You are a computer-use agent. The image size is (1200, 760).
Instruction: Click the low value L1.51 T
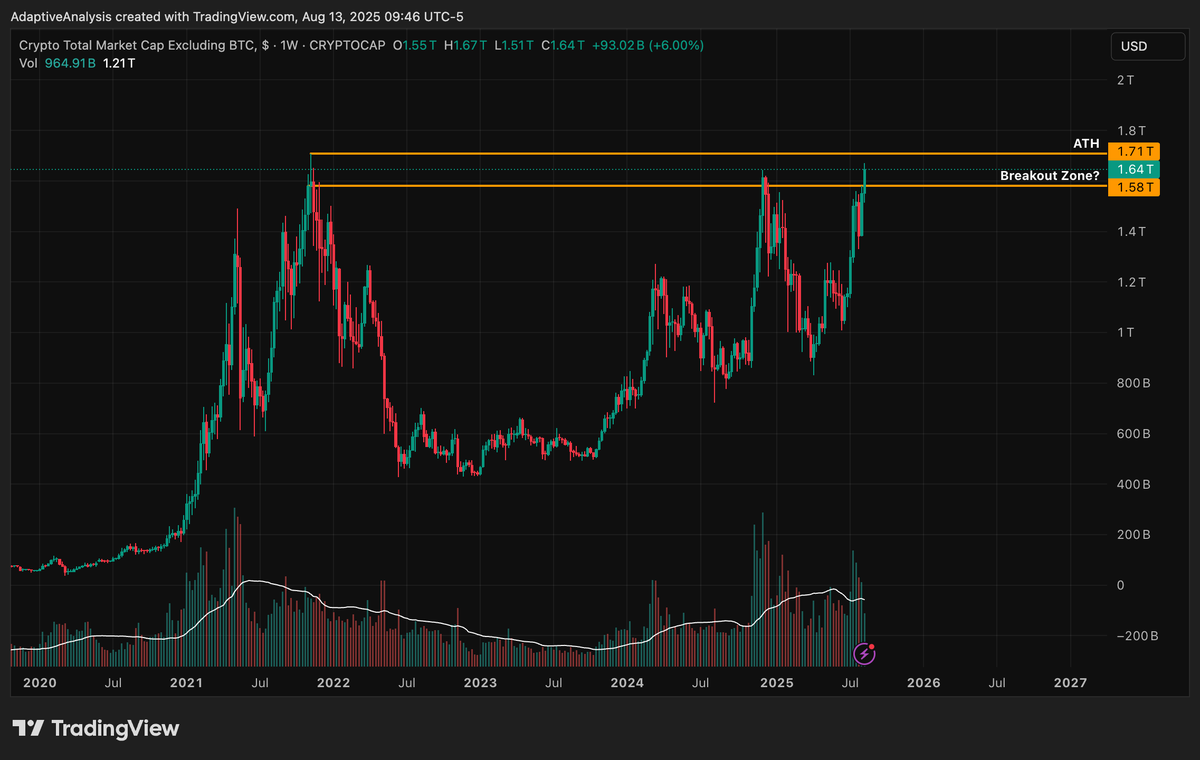(515, 45)
